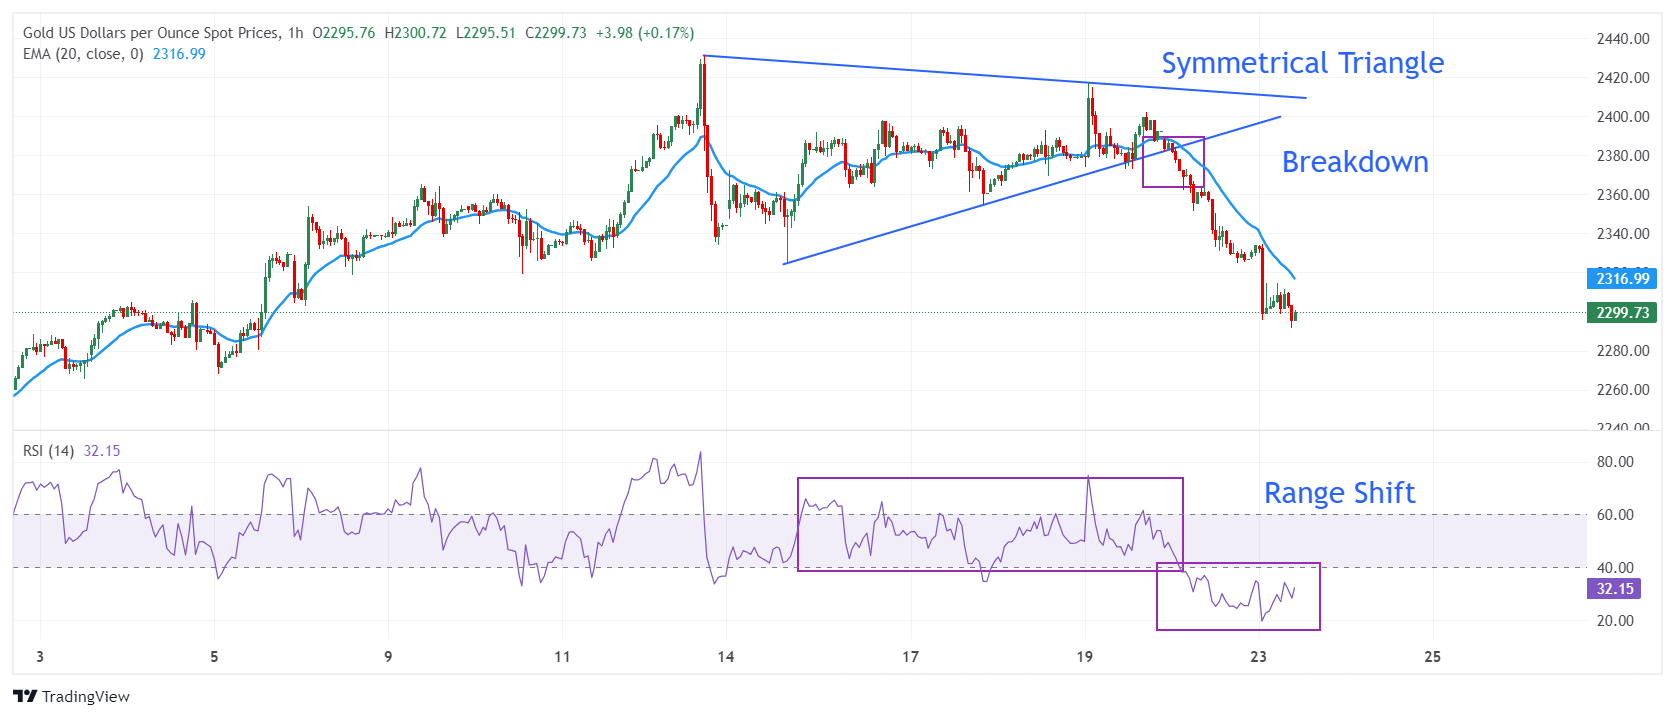This screenshot has height=718, width=1675.
Task: Click the 1h timeframe in chart title
Action: point(295,33)
